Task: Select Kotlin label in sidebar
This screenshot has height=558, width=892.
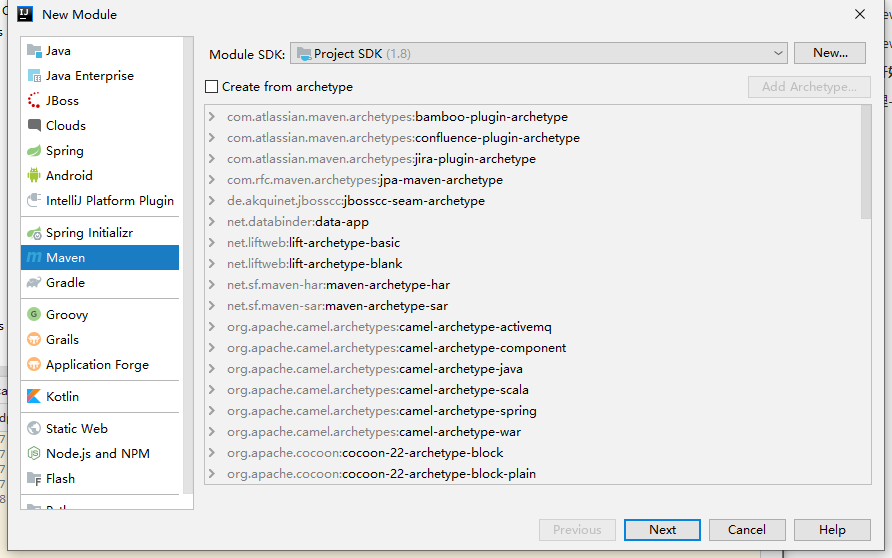Action: [63, 396]
